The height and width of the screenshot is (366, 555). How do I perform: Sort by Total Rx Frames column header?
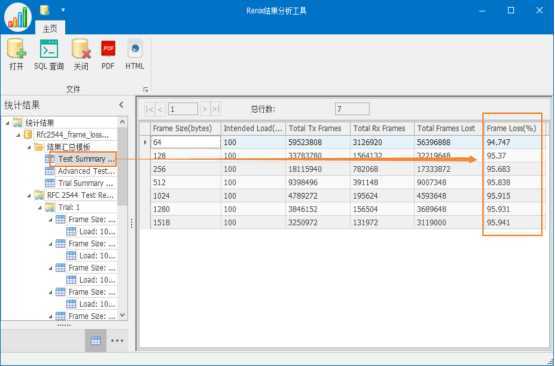click(382, 128)
